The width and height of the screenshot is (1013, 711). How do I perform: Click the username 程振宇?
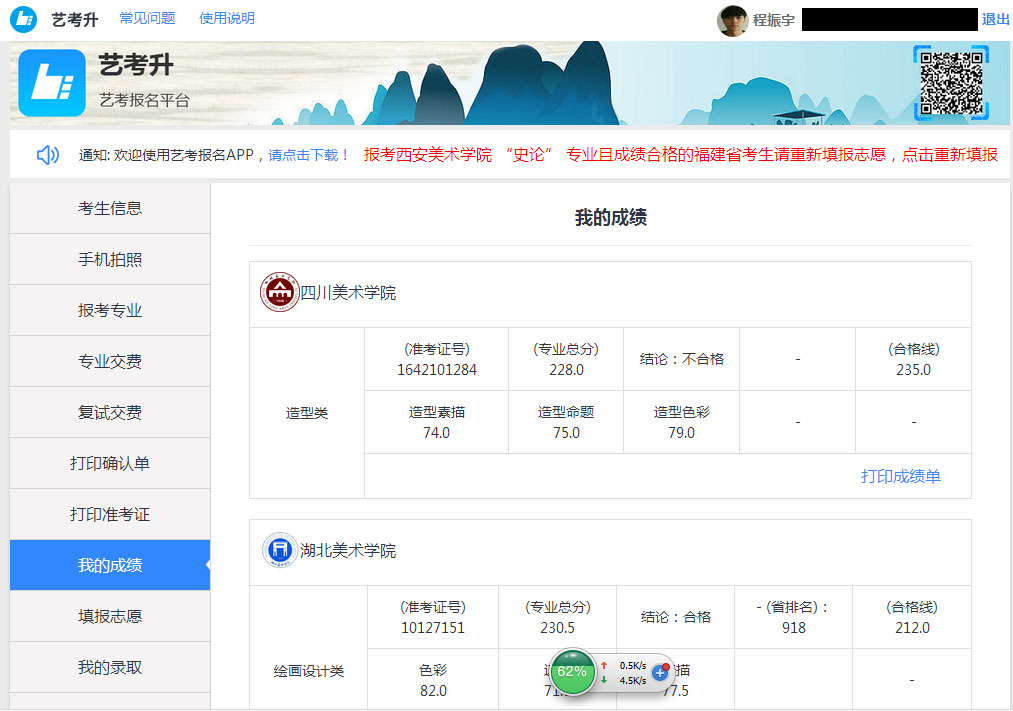click(x=773, y=20)
